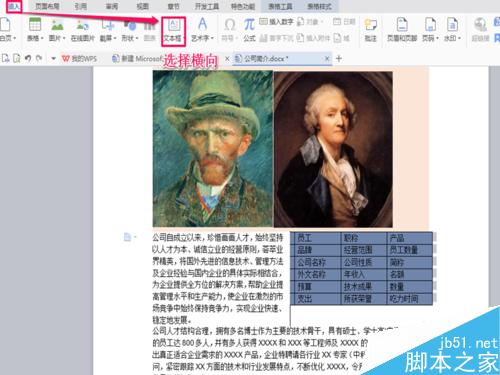Click the redo arrow in quick access bar
This screenshot has height=375, width=500.
pyautogui.click(x=39, y=58)
